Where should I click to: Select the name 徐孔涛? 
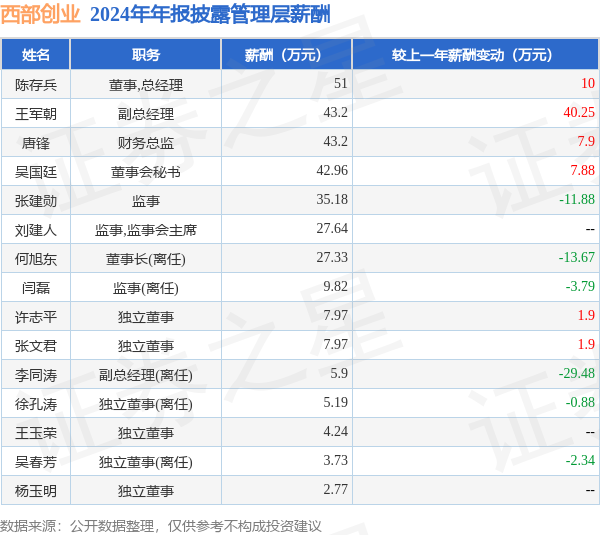pos(36,405)
